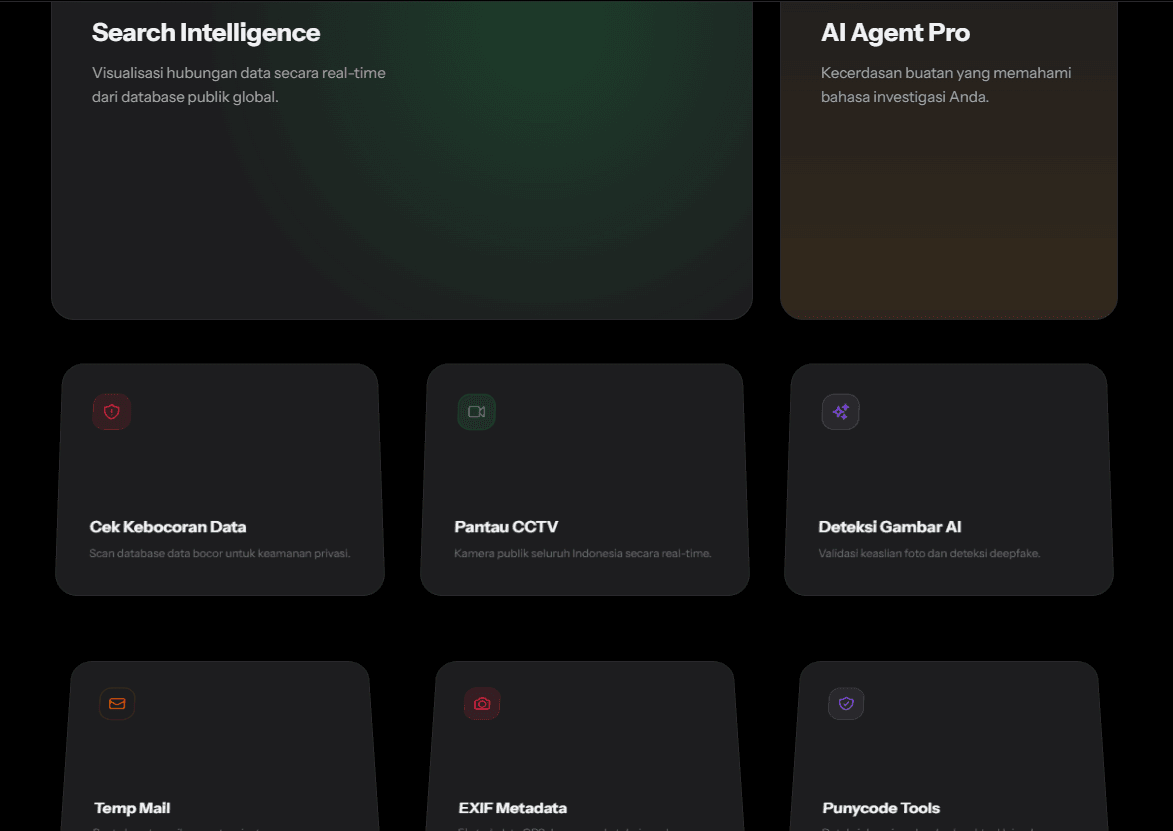Click the 'Kamera publik seluruh Indonesia' description
This screenshot has width=1173, height=831.
[583, 554]
